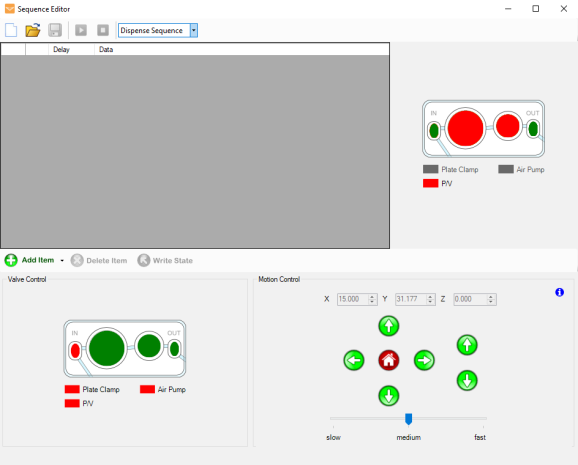Toggle P/V in Valve Control
The image size is (578, 465).
tap(79, 403)
